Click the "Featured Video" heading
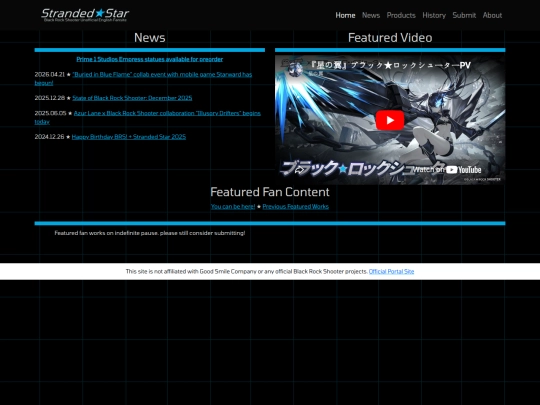 (390, 38)
